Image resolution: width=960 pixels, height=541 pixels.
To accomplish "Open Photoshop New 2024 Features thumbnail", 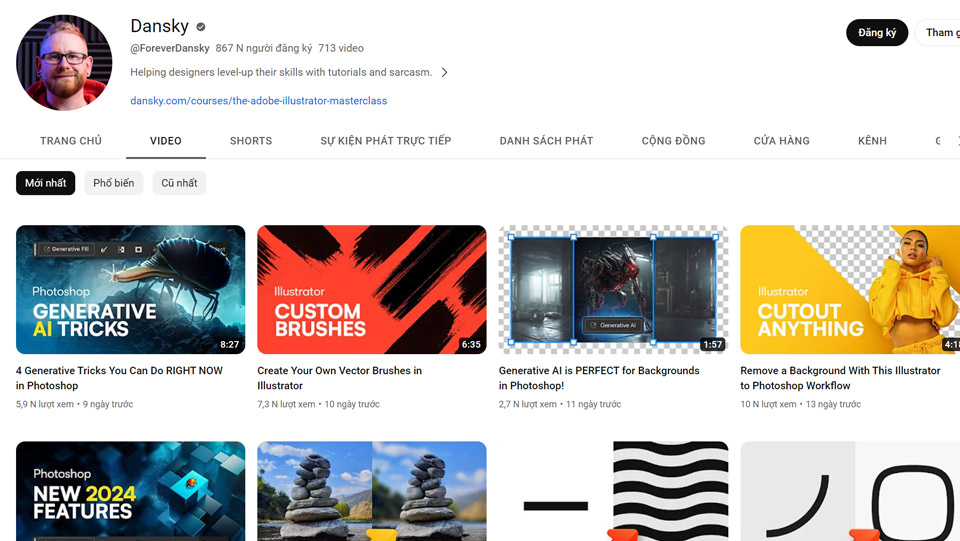I will (x=130, y=491).
